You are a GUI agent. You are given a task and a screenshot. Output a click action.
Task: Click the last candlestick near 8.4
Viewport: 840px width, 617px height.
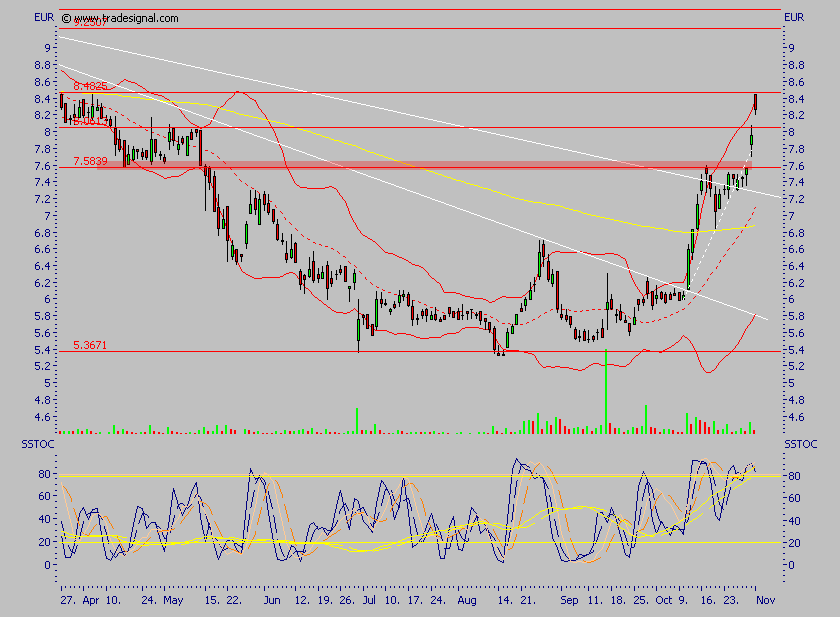tap(755, 102)
